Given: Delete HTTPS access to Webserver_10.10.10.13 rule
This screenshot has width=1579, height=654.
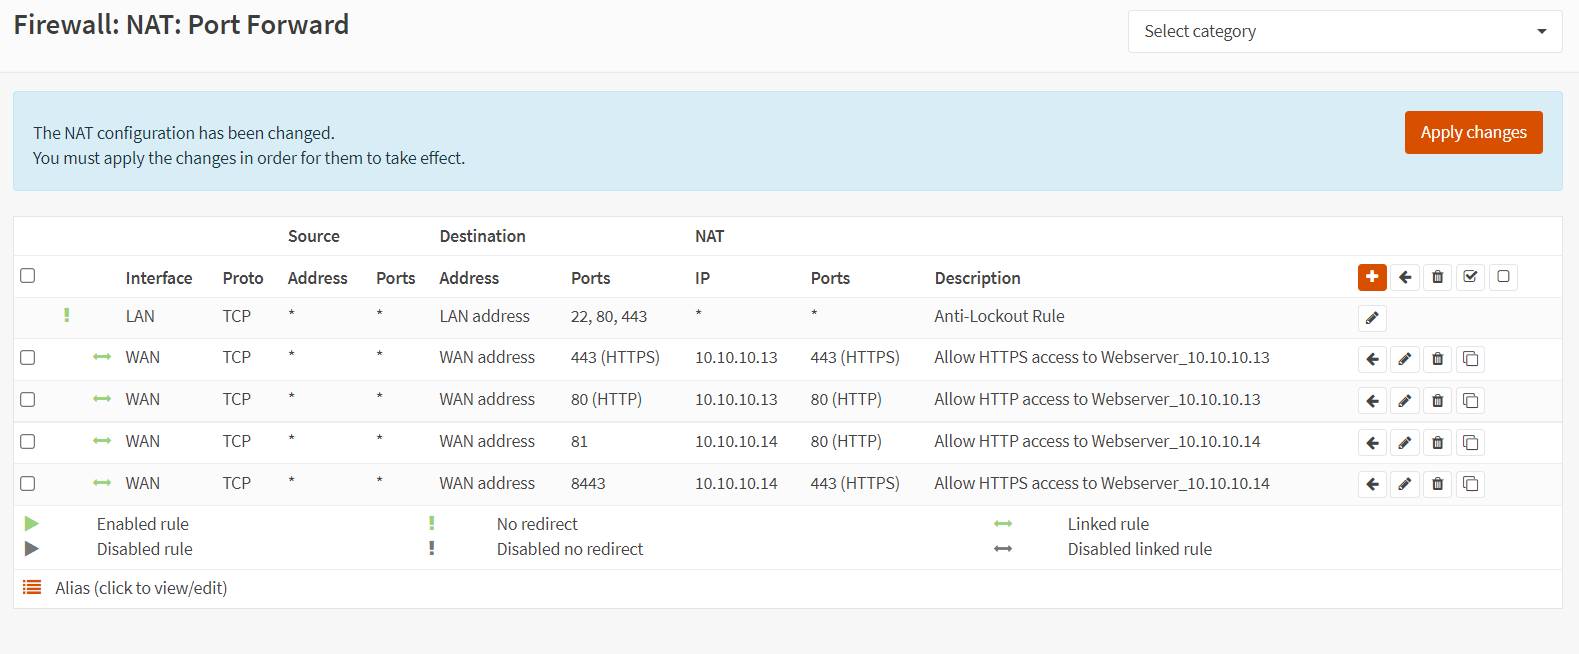Looking at the screenshot, I should tap(1438, 359).
